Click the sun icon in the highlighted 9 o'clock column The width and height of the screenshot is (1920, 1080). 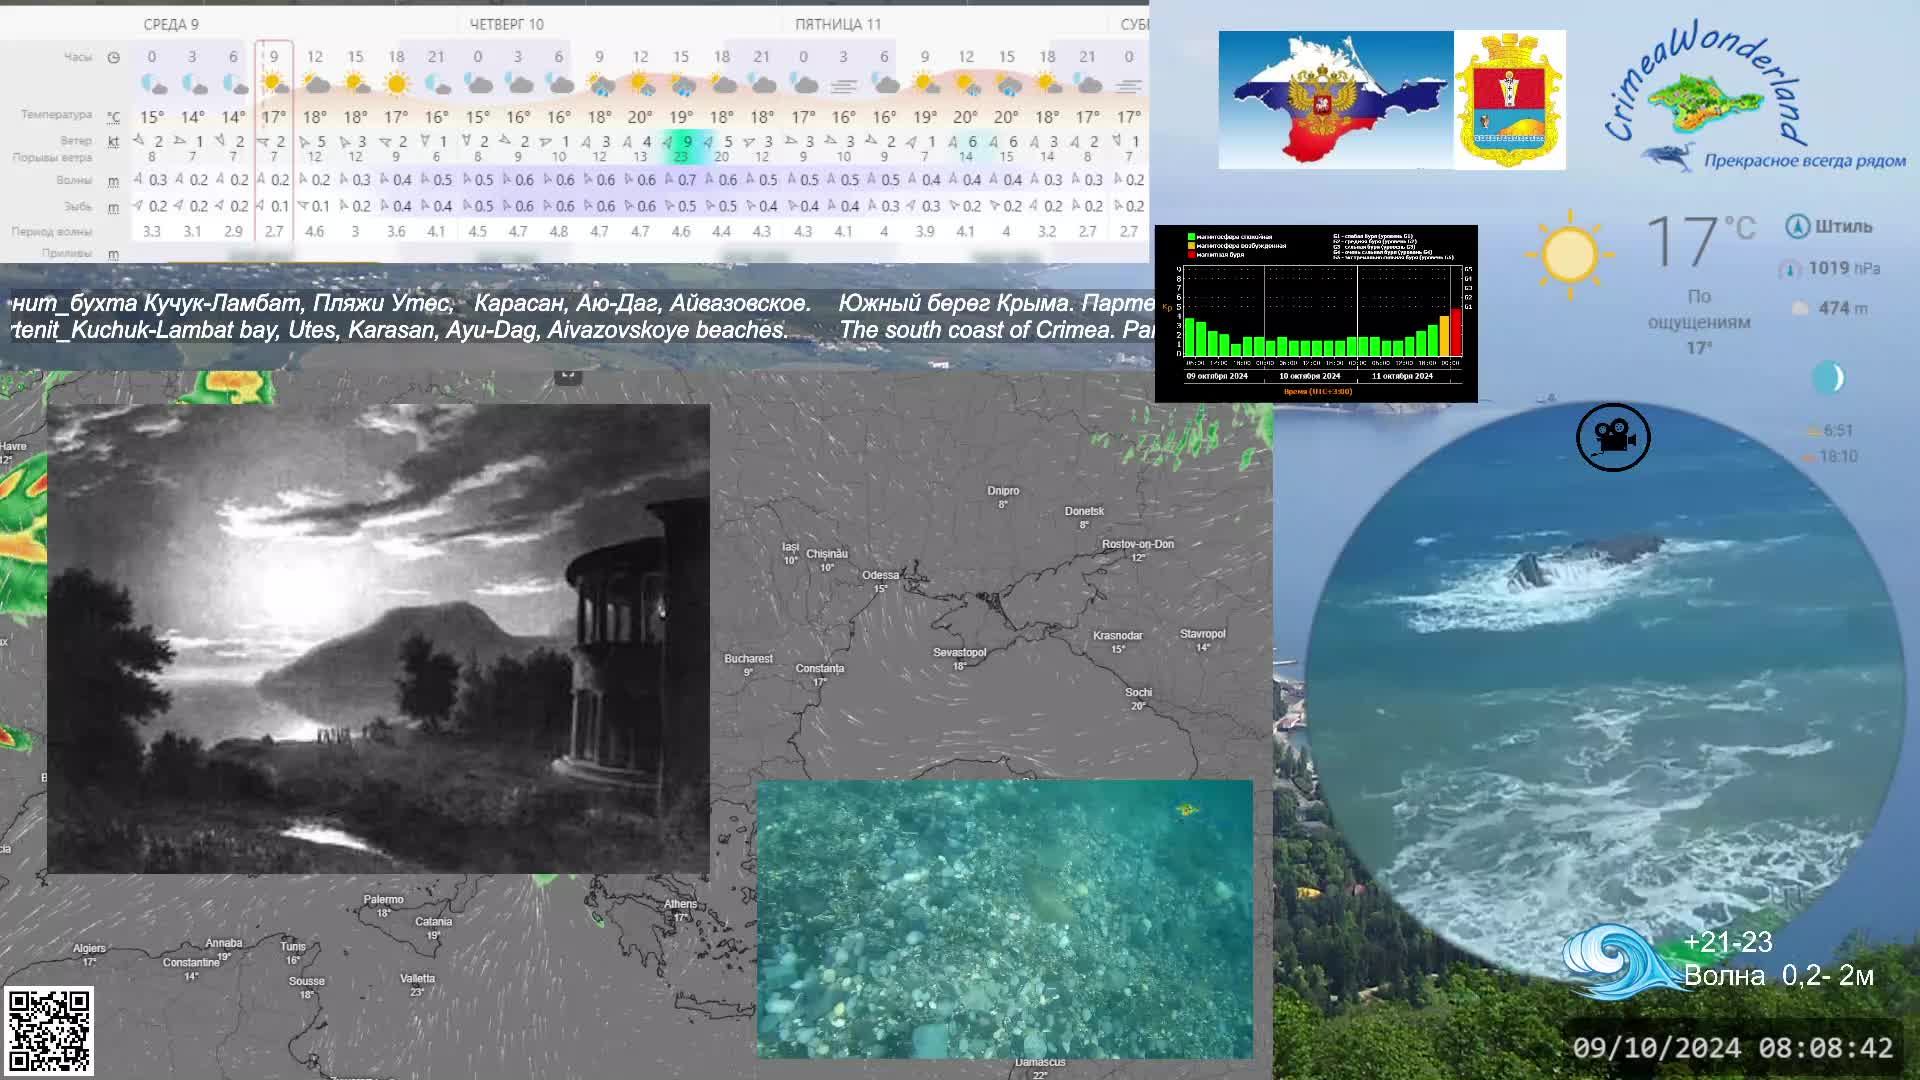(273, 84)
